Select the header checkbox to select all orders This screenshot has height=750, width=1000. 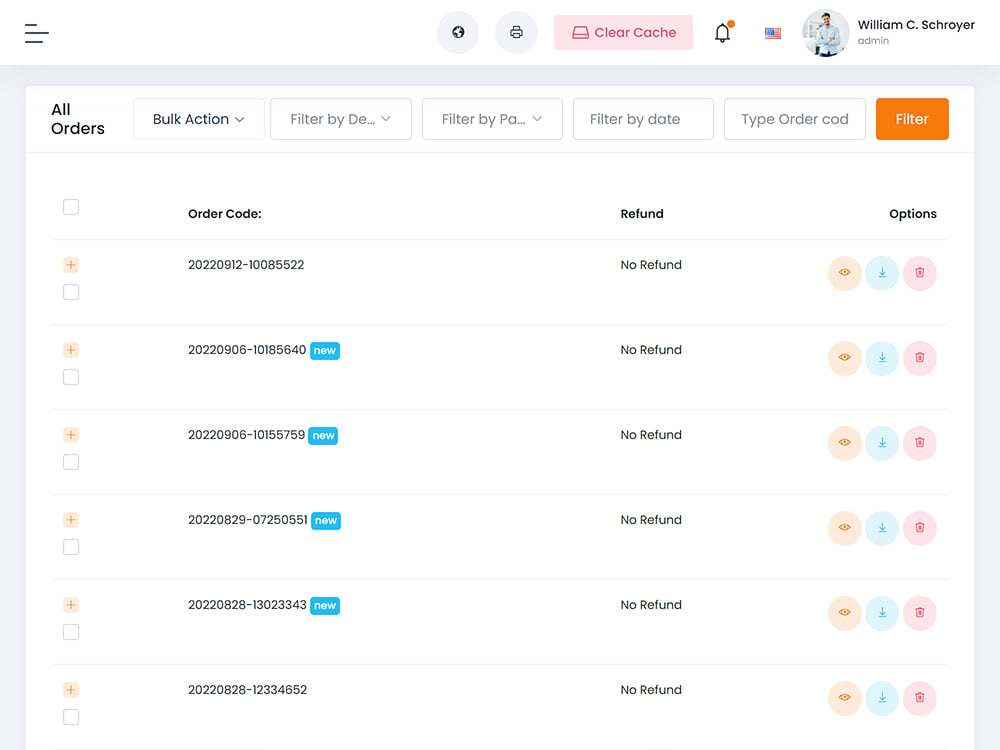(x=71, y=207)
